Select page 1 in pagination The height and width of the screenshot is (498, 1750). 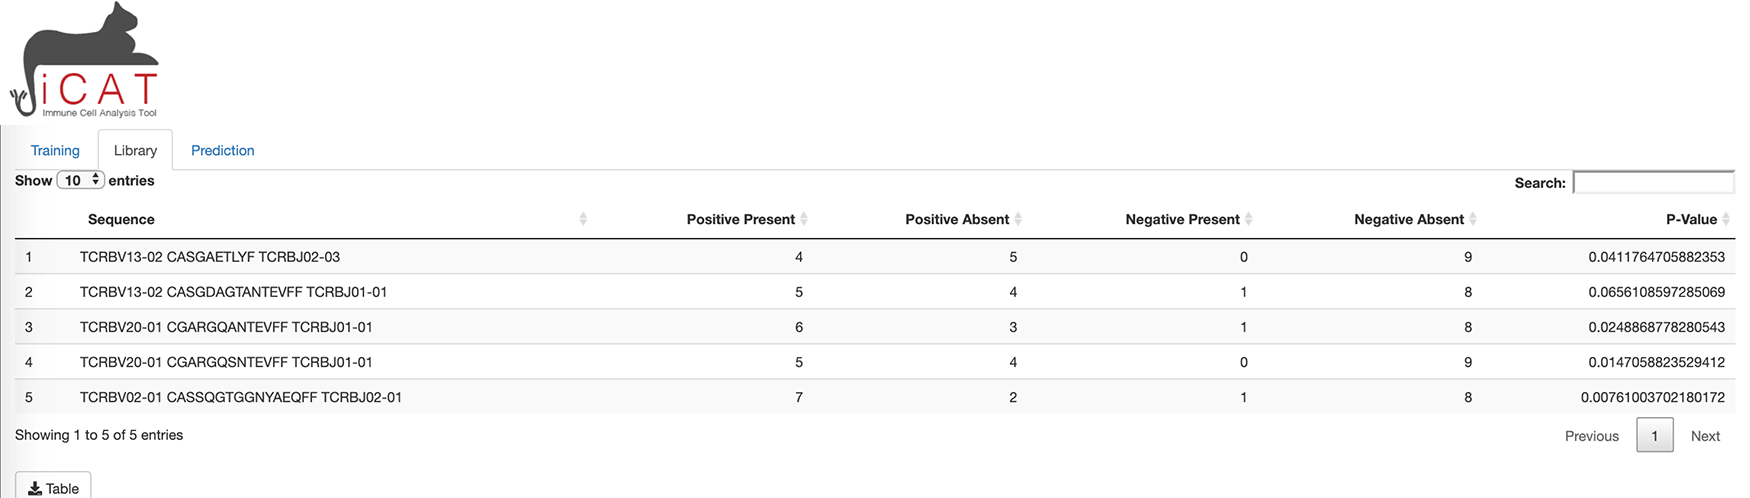(x=1654, y=436)
